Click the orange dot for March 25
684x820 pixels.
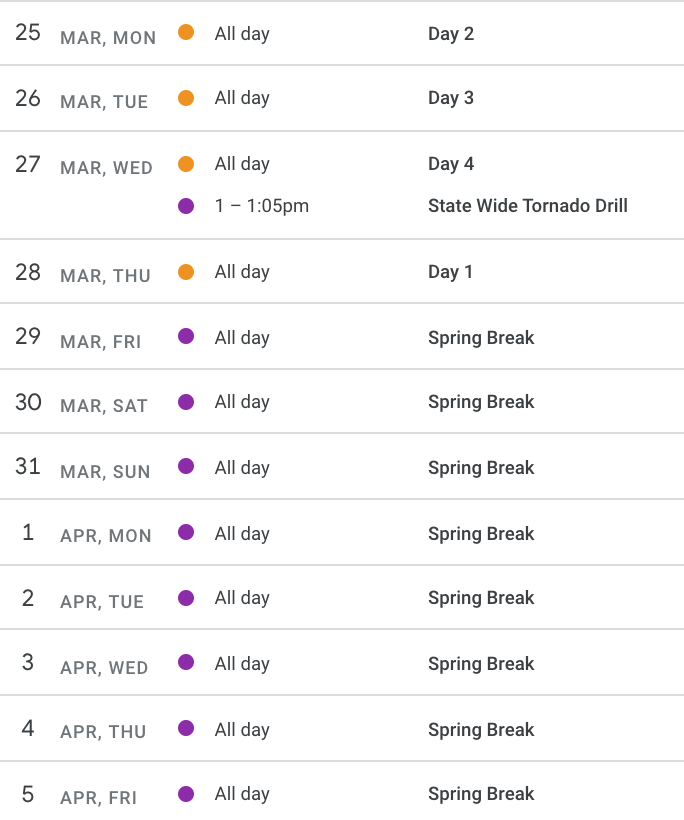click(186, 32)
